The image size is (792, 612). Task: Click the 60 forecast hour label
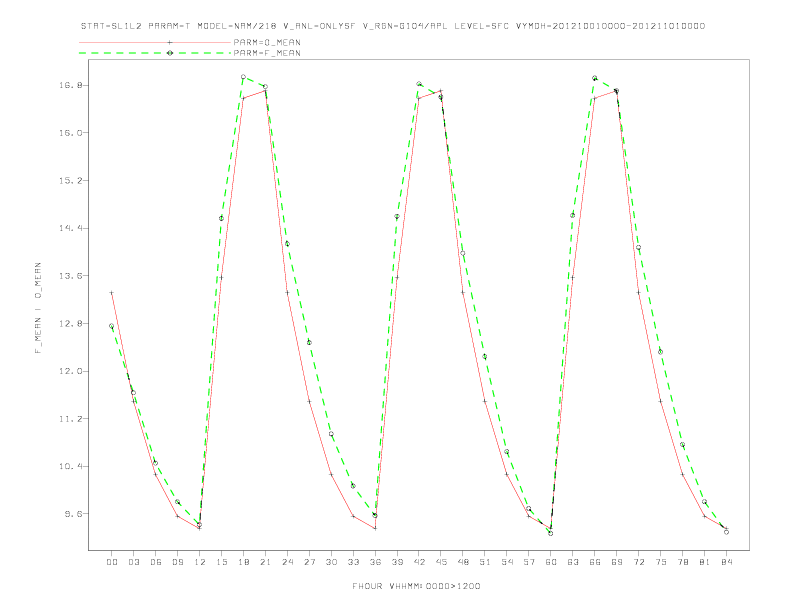click(x=551, y=562)
